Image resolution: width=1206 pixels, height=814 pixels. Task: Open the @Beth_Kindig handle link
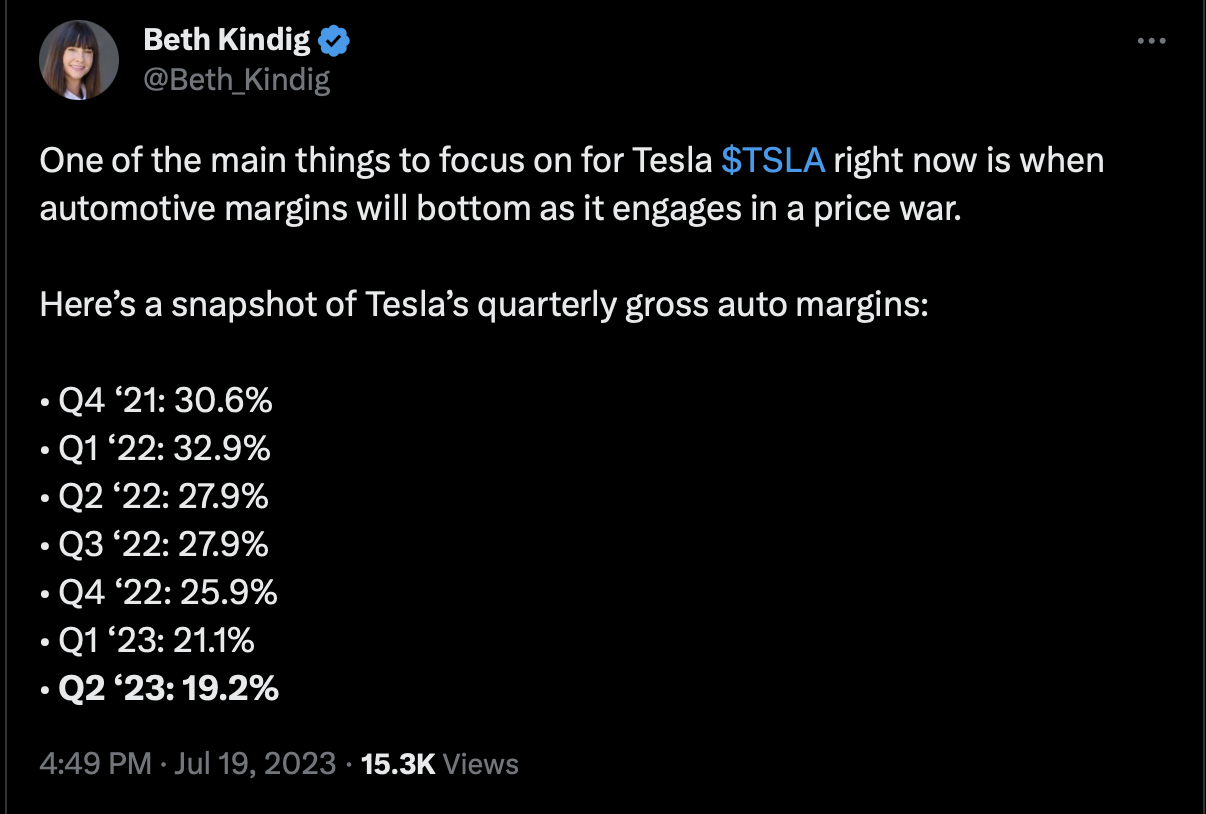click(236, 79)
